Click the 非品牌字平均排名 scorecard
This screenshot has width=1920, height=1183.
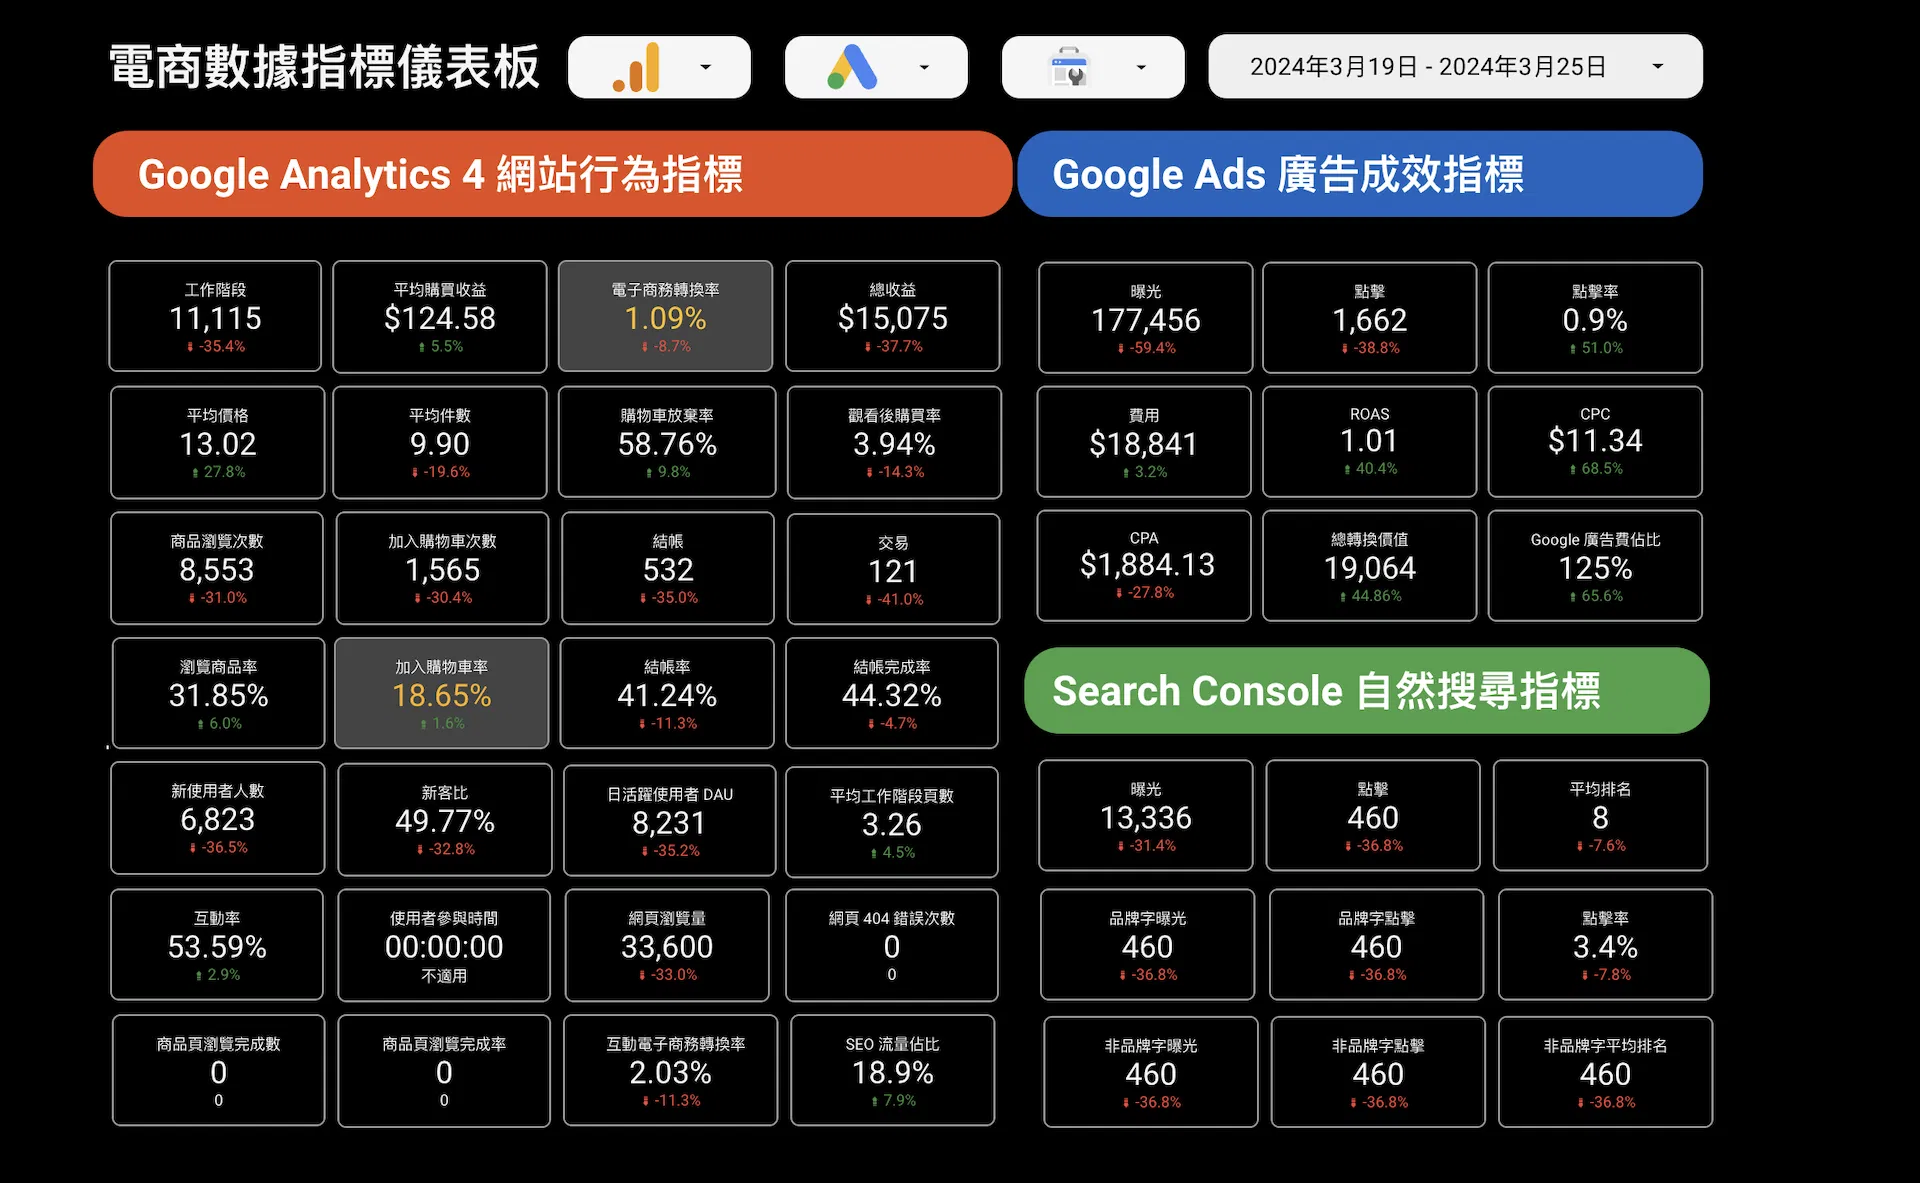pos(1606,1071)
